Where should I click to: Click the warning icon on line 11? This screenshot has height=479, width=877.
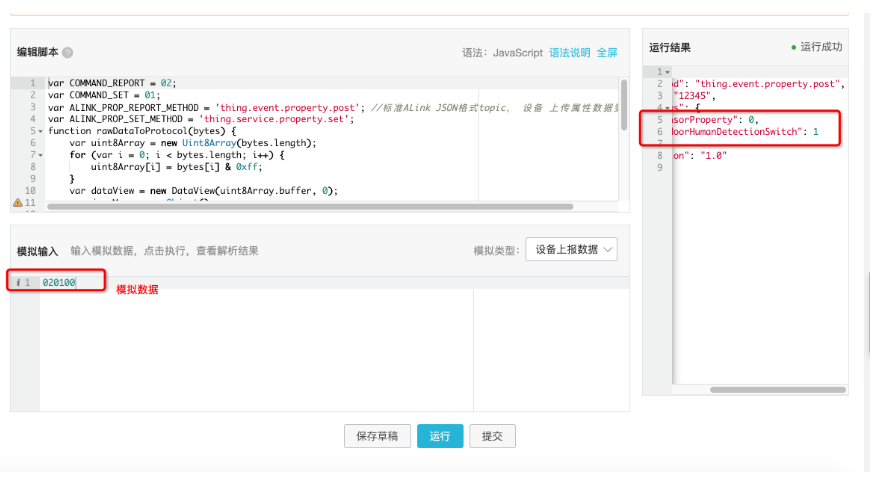18,203
